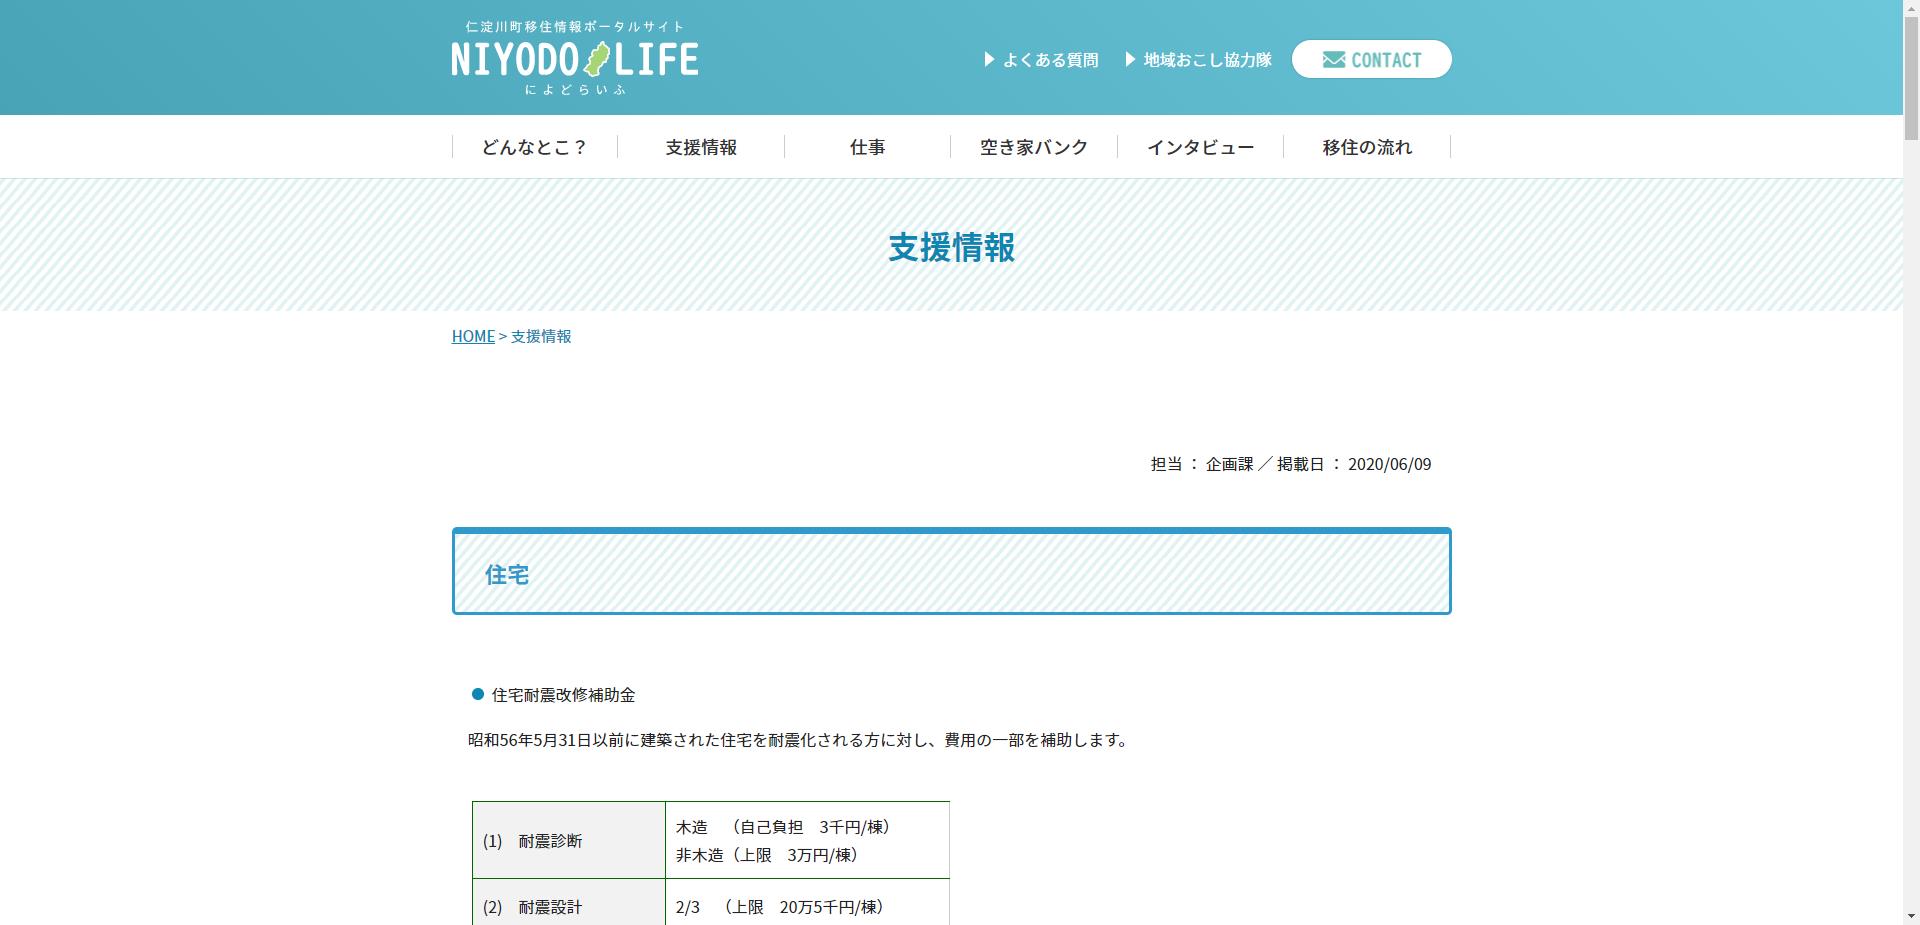Click the arrow icon beside よくある質問
Viewport: 1920px width, 925px height.
click(x=989, y=59)
